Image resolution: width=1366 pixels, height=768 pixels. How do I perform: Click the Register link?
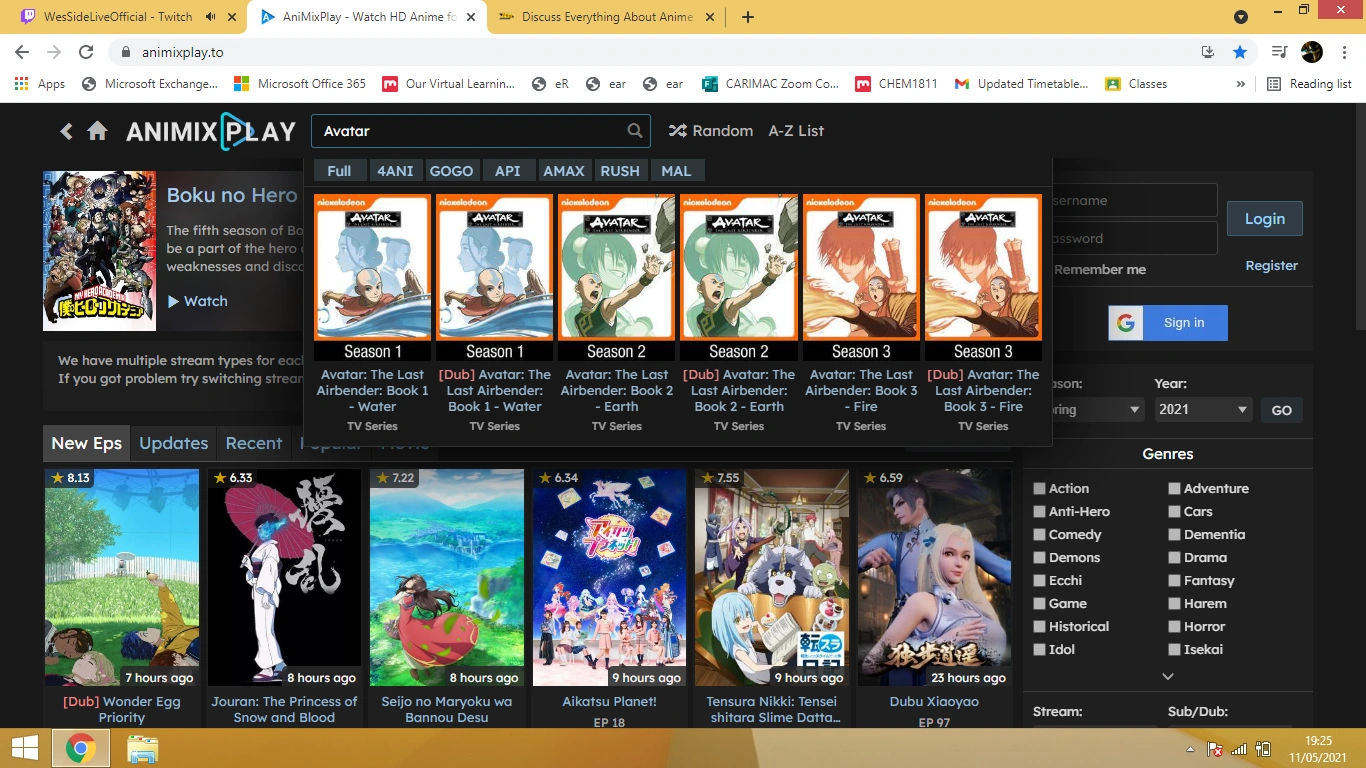click(x=1271, y=265)
